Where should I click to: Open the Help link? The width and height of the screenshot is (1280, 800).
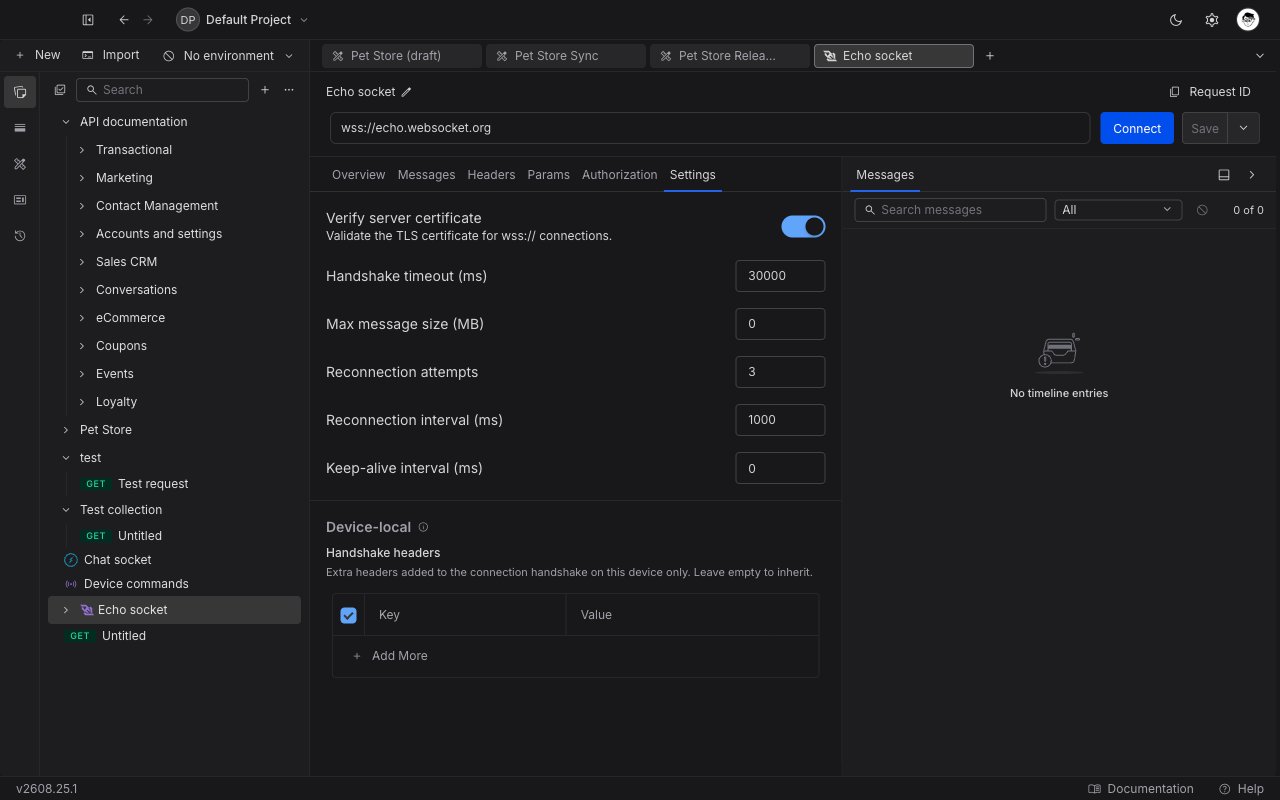[x=1241, y=789]
